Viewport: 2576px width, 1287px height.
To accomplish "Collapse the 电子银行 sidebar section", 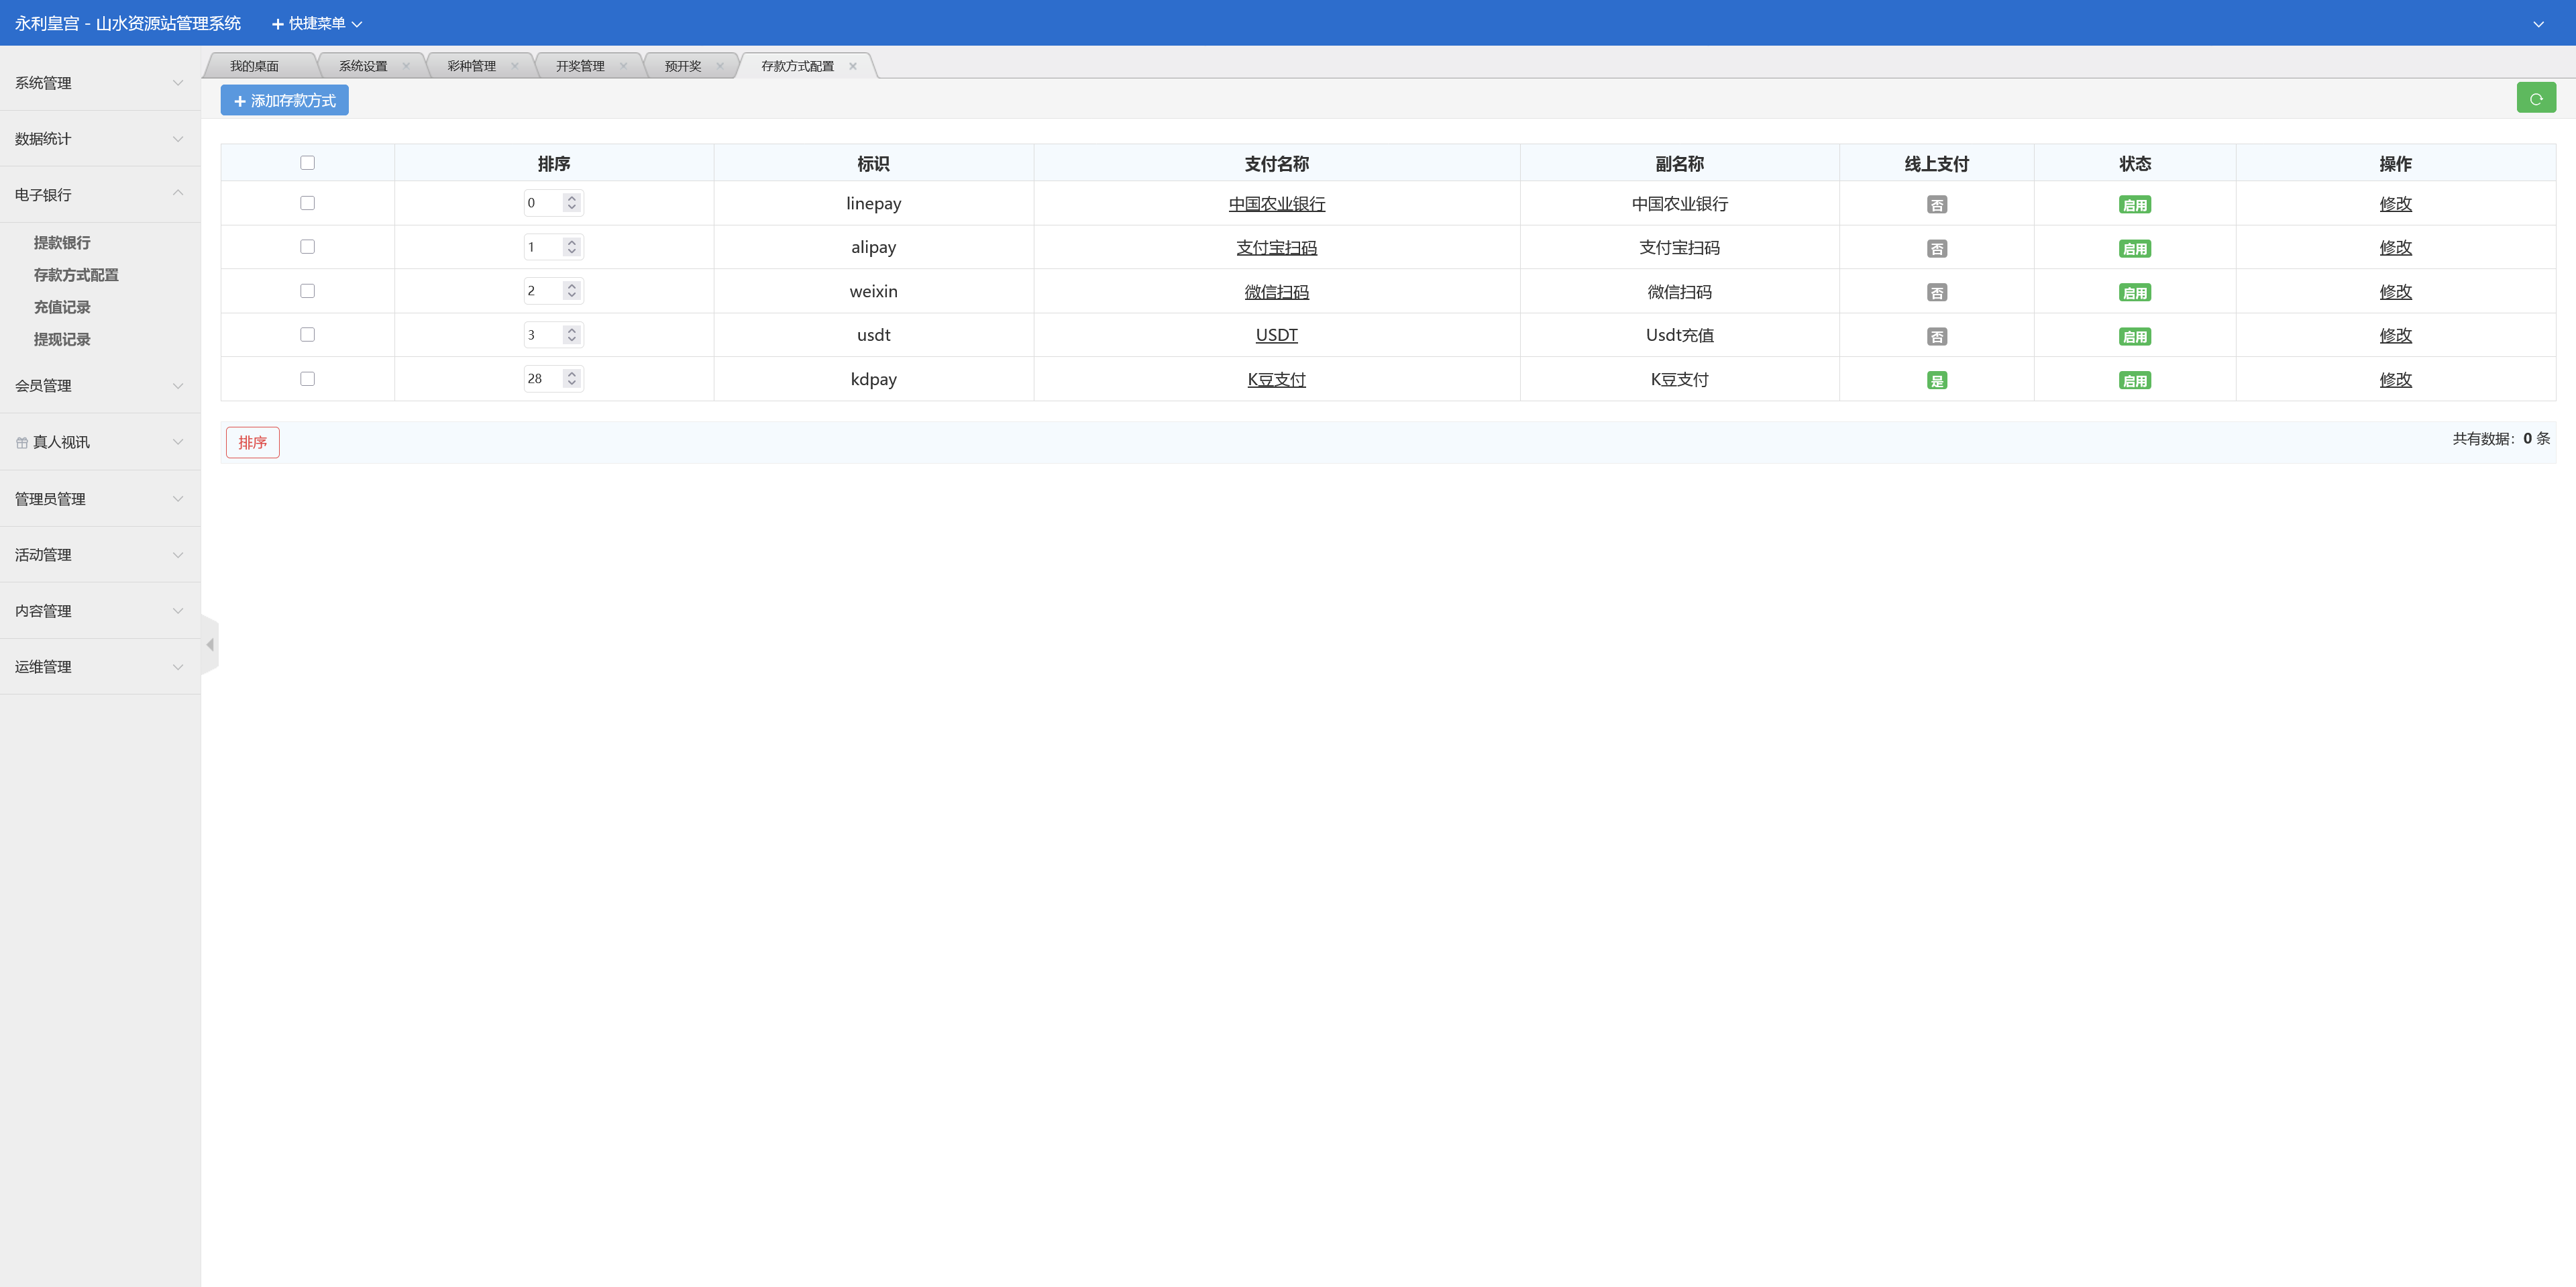I will 99,194.
